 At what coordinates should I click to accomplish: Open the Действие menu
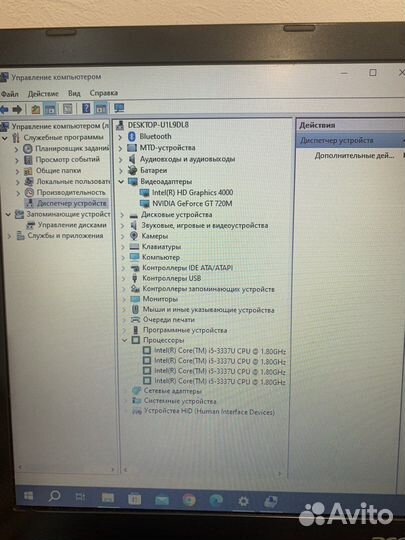pos(43,93)
